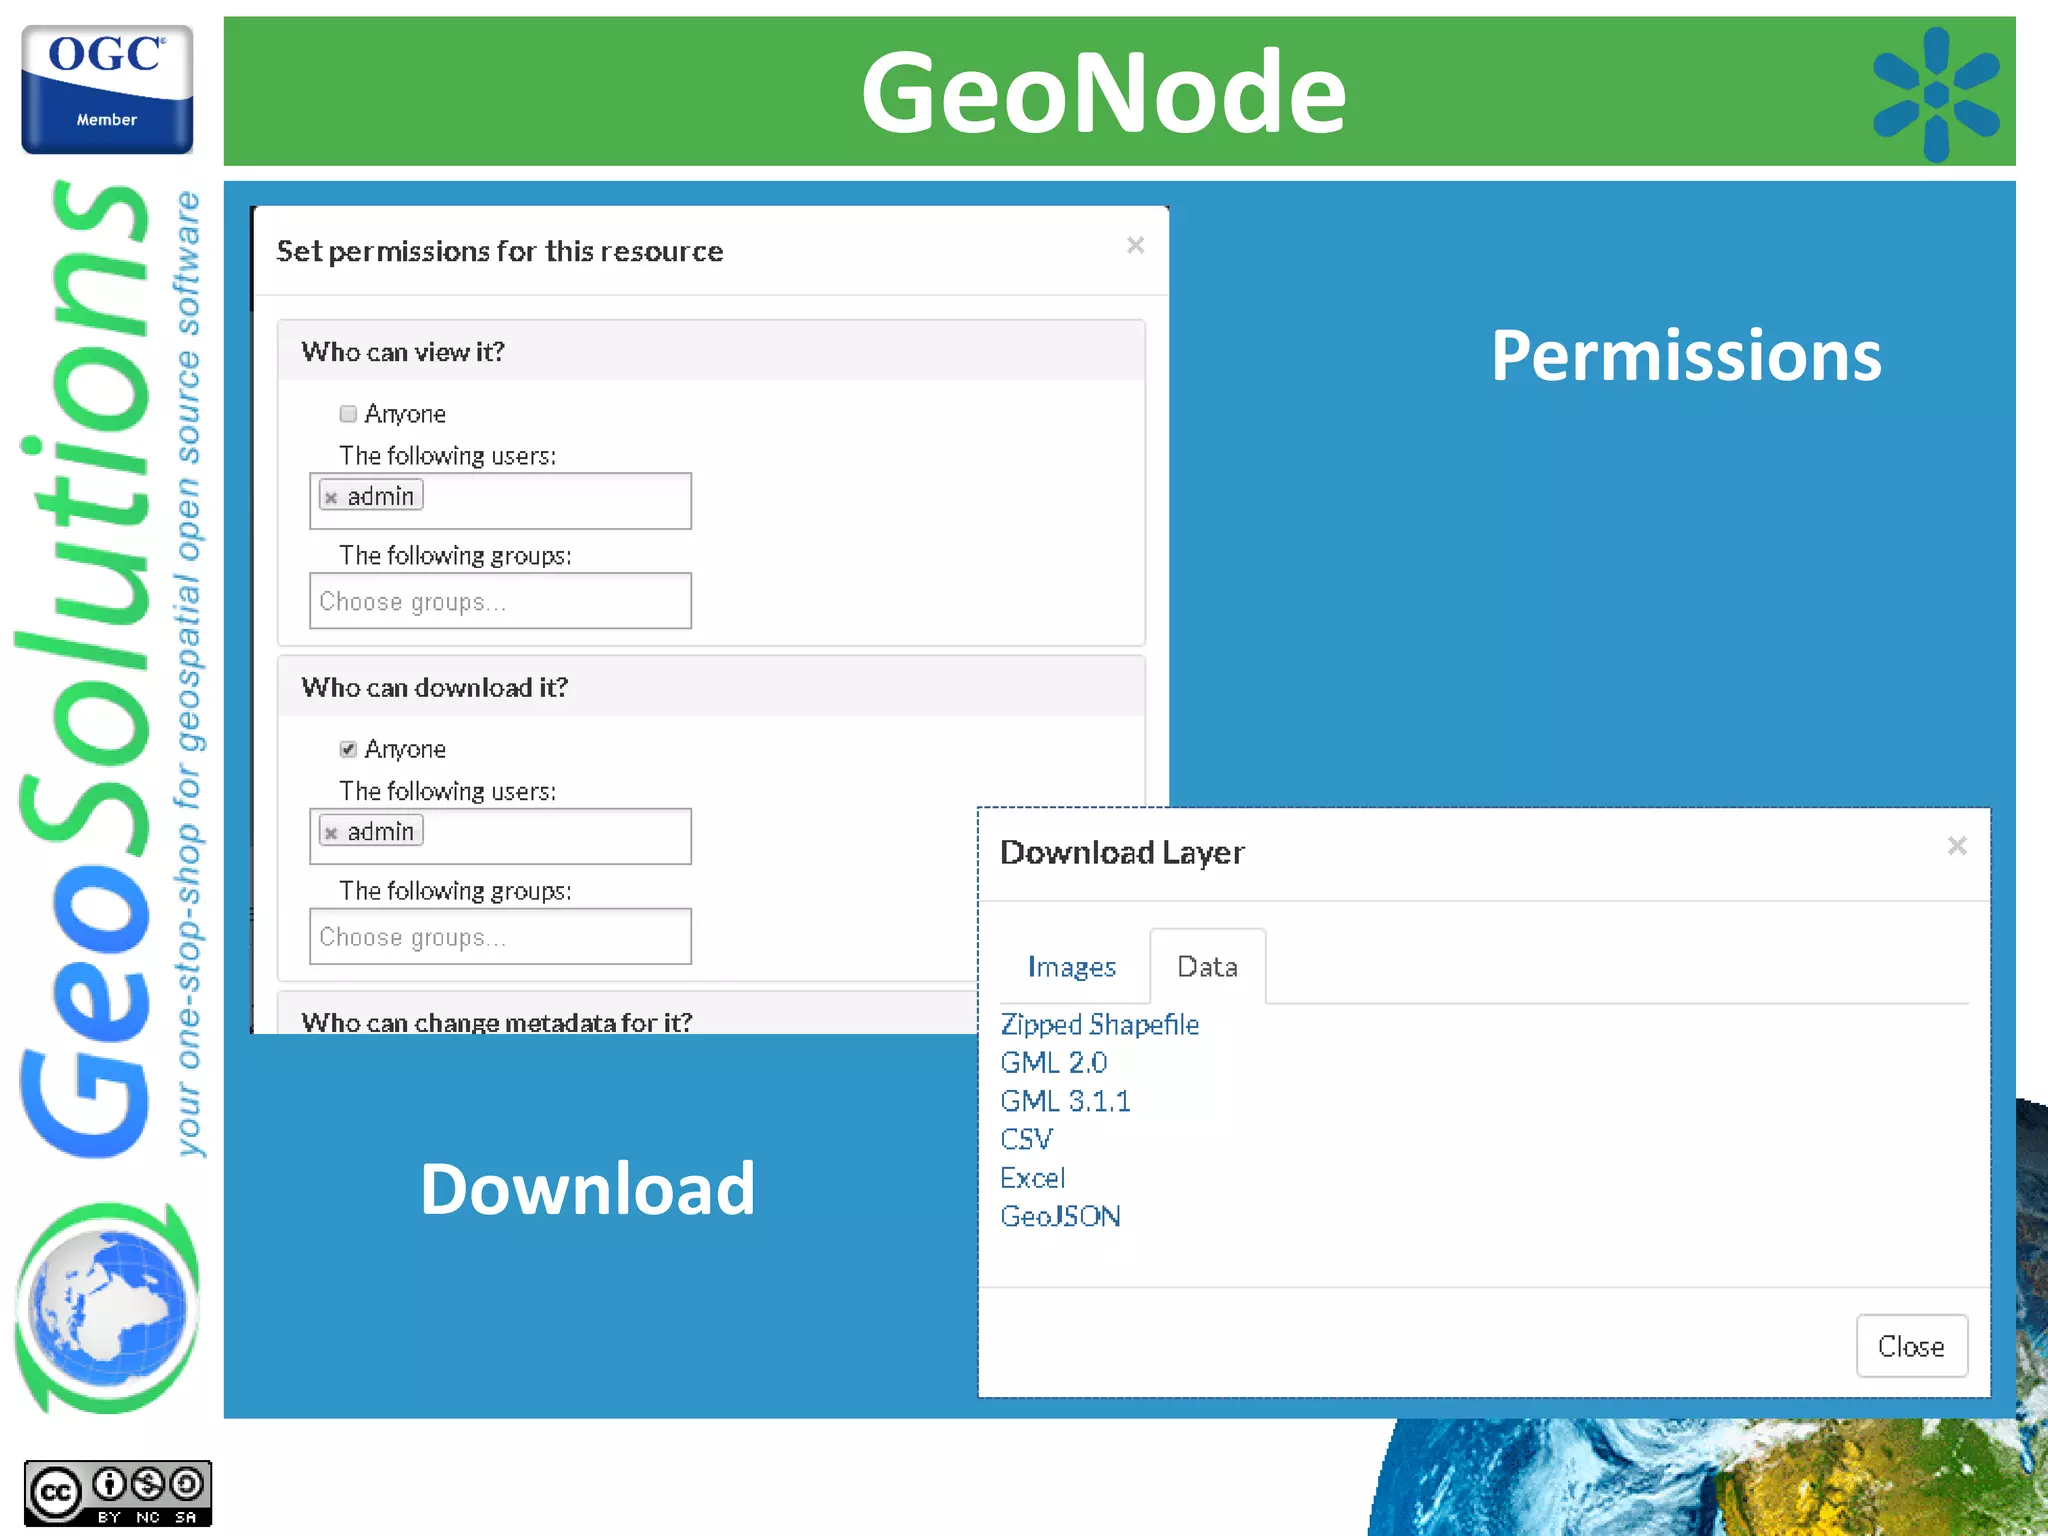The height and width of the screenshot is (1536, 2048).
Task: Click the admin tag in view users
Action: 371,496
